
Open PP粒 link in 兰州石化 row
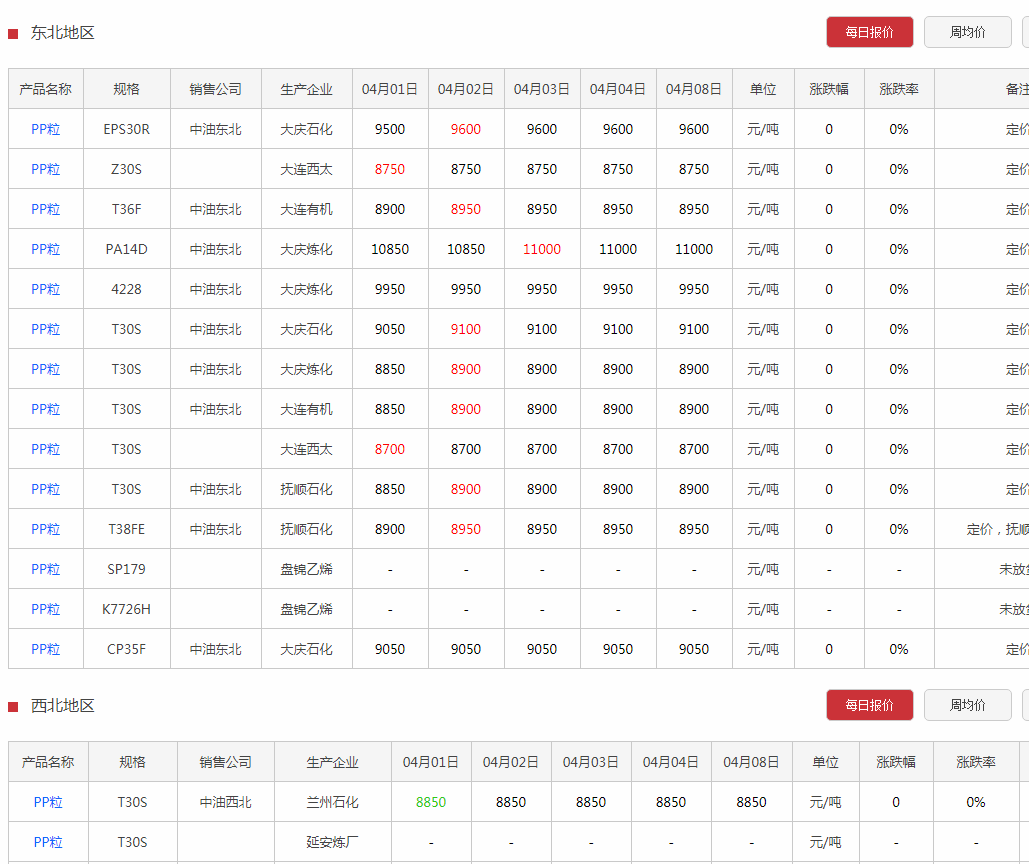pyautogui.click(x=48, y=802)
